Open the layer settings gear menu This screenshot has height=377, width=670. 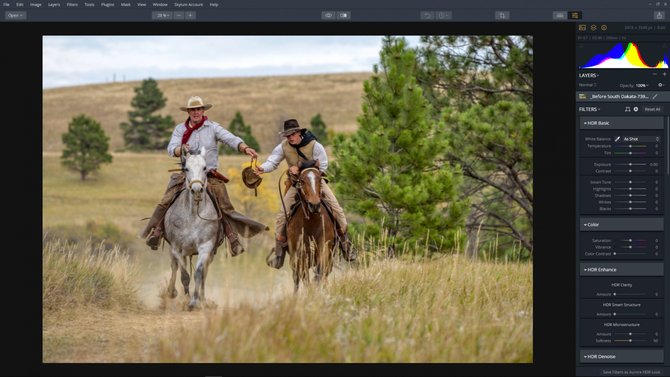pos(661,85)
